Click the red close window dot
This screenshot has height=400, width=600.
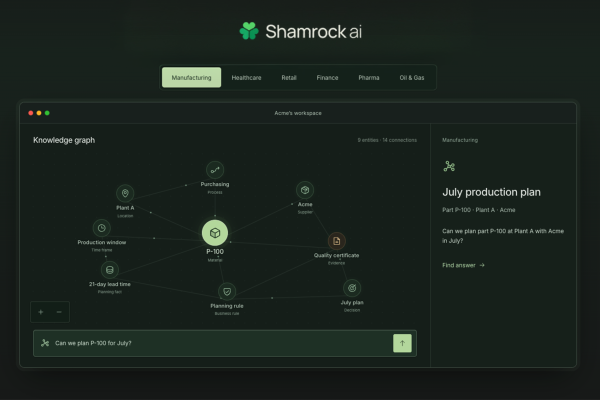(31, 113)
